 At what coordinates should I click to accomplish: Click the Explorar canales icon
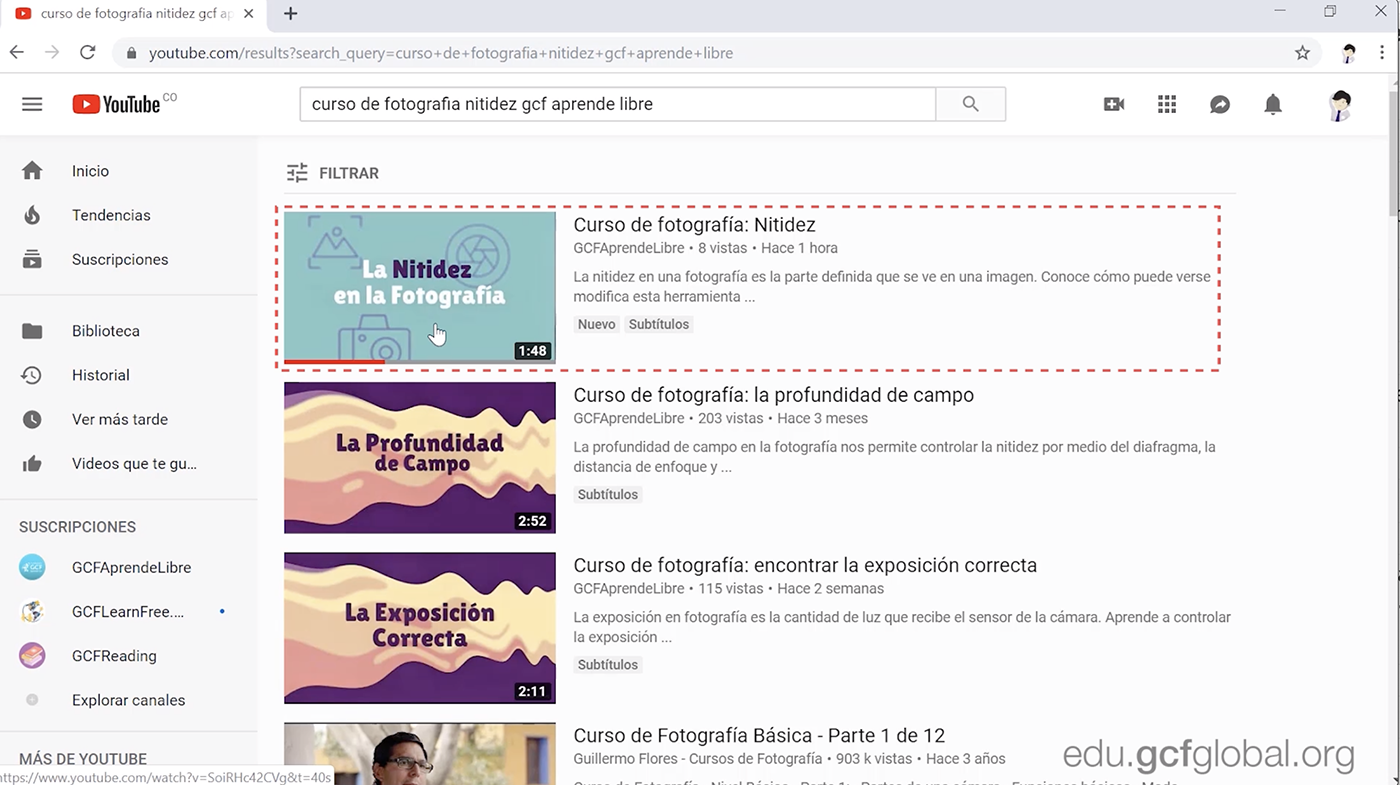pyautogui.click(x=32, y=700)
